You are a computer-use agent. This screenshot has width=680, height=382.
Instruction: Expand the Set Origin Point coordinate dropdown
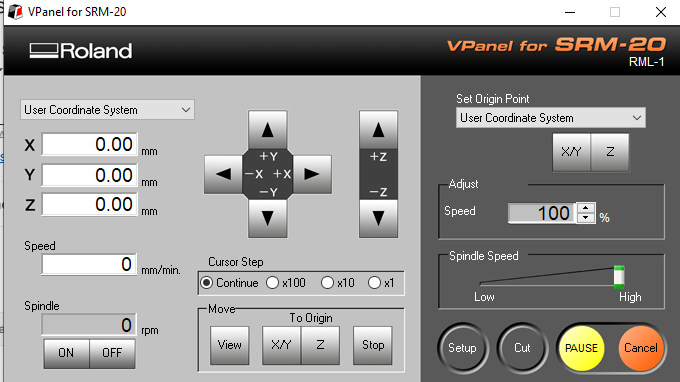551,118
